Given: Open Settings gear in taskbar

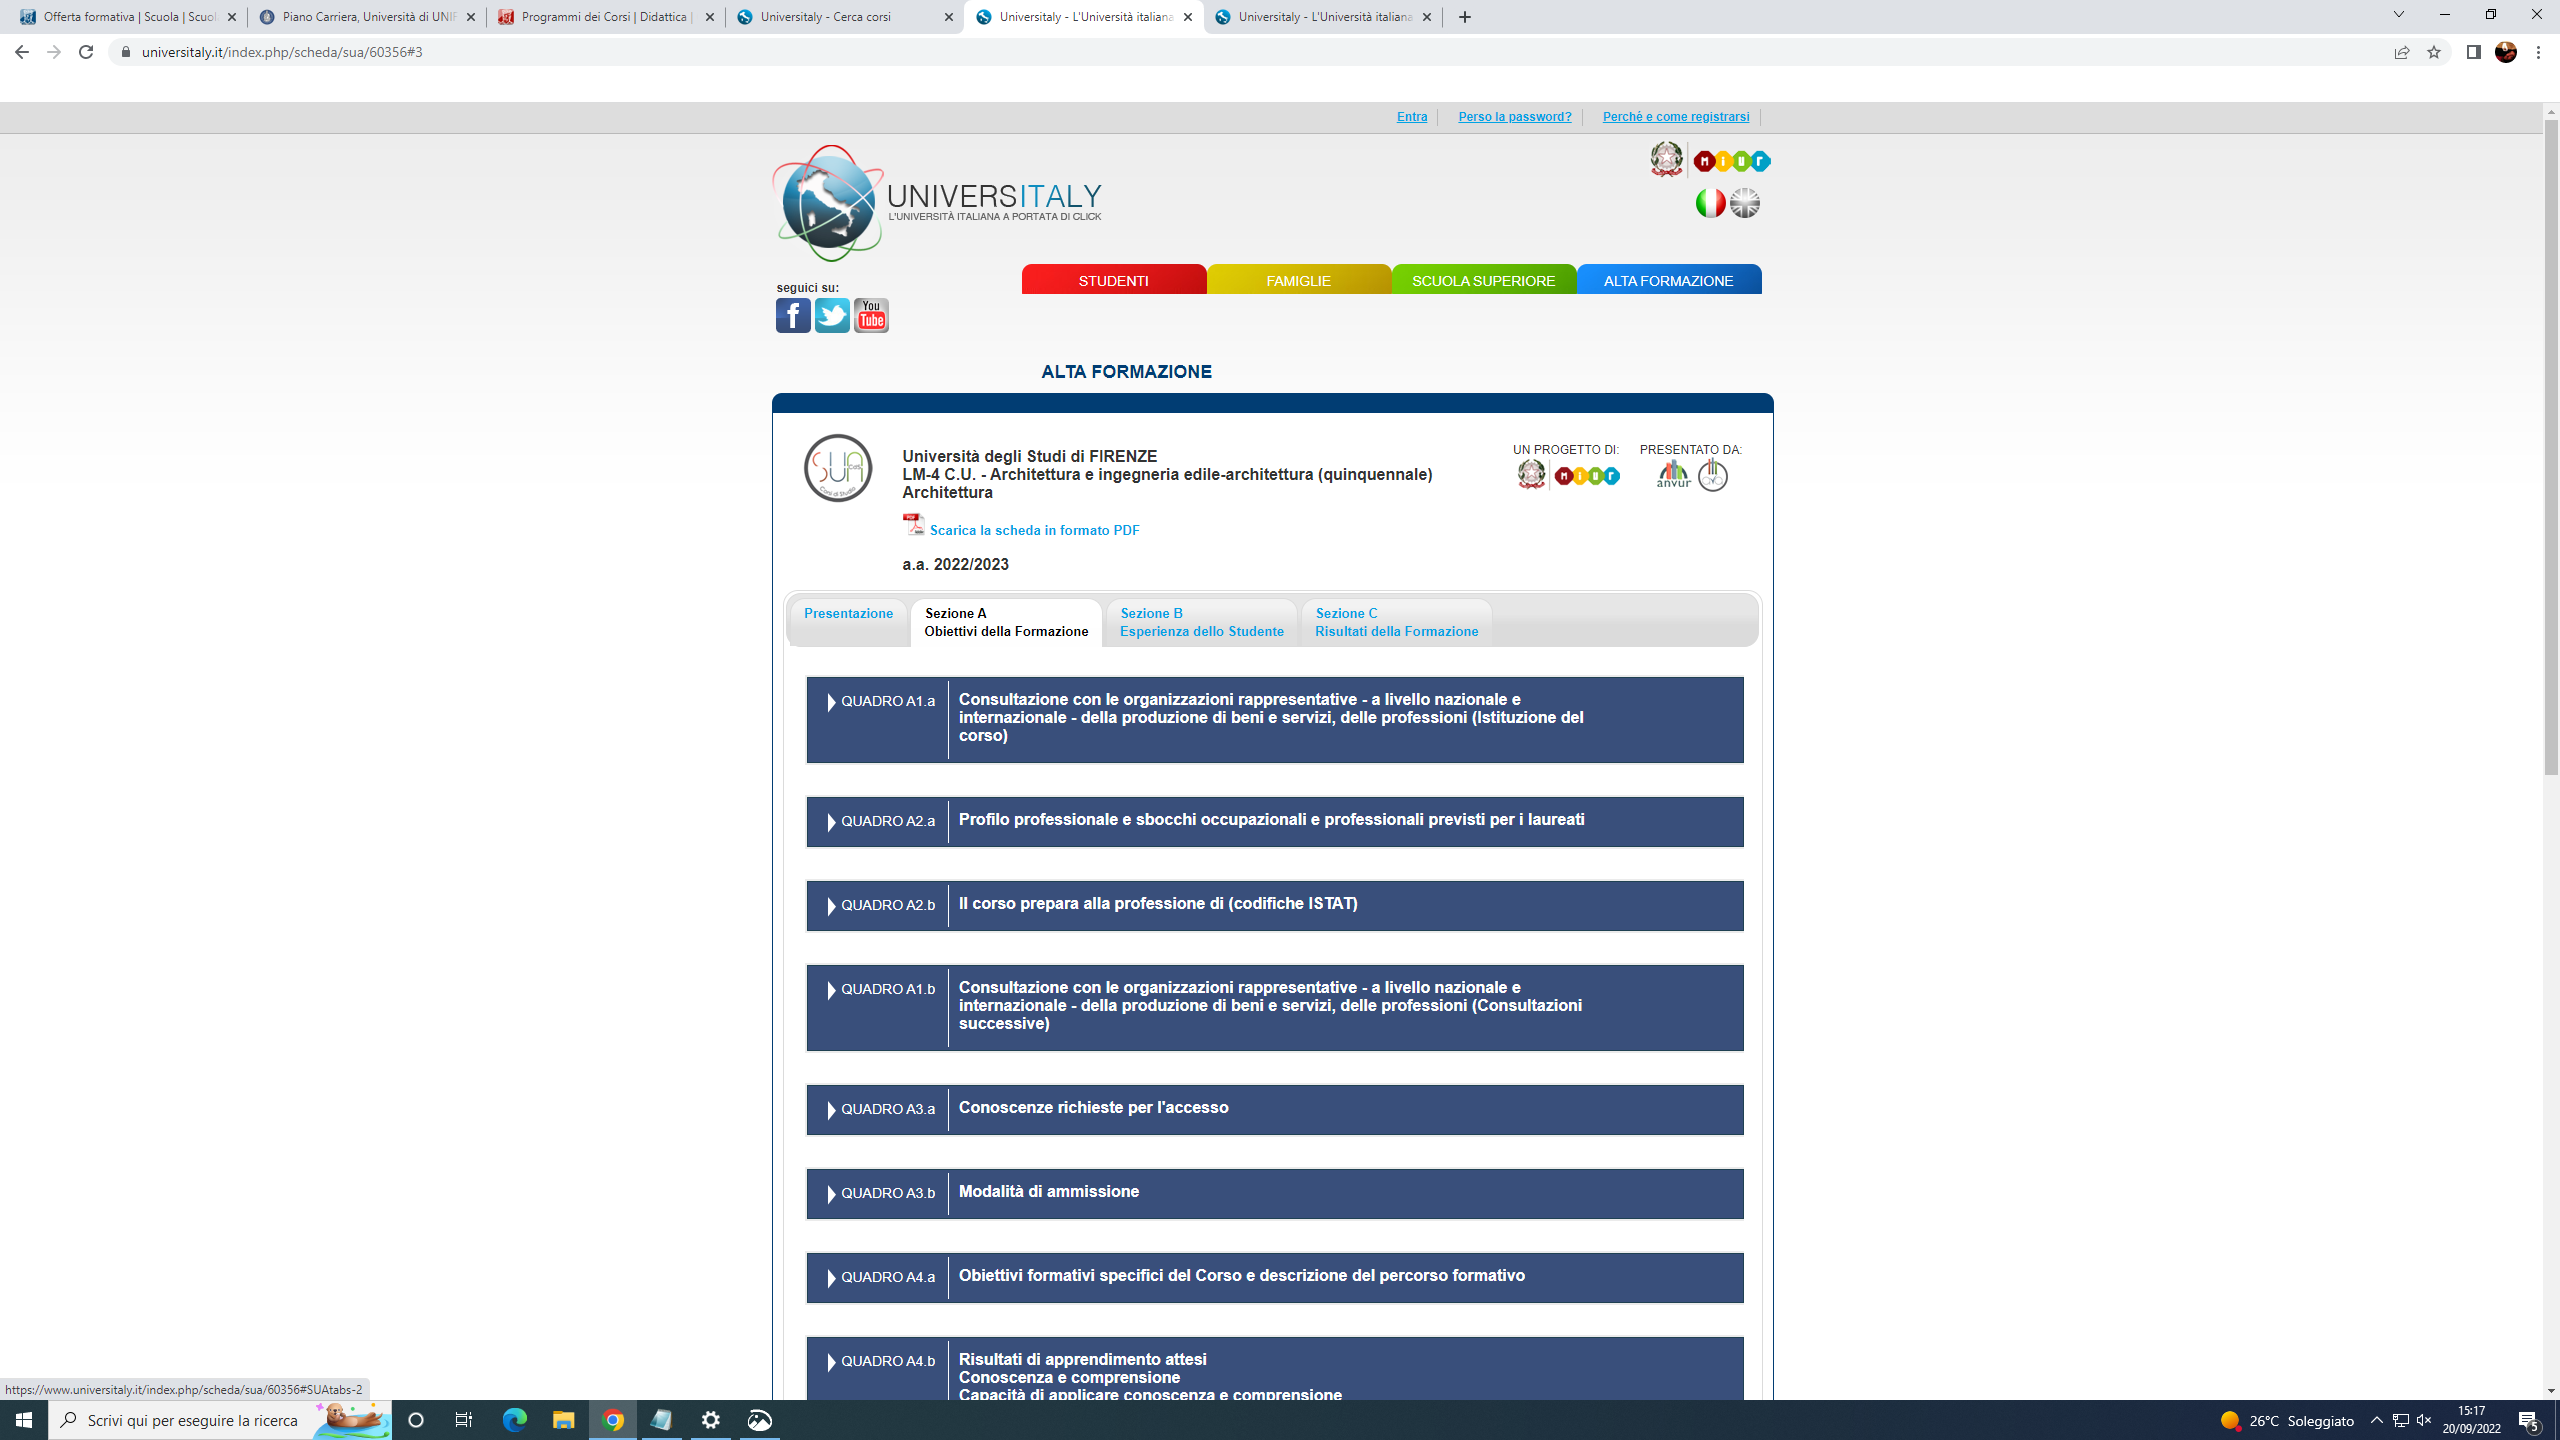Looking at the screenshot, I should pyautogui.click(x=711, y=1420).
